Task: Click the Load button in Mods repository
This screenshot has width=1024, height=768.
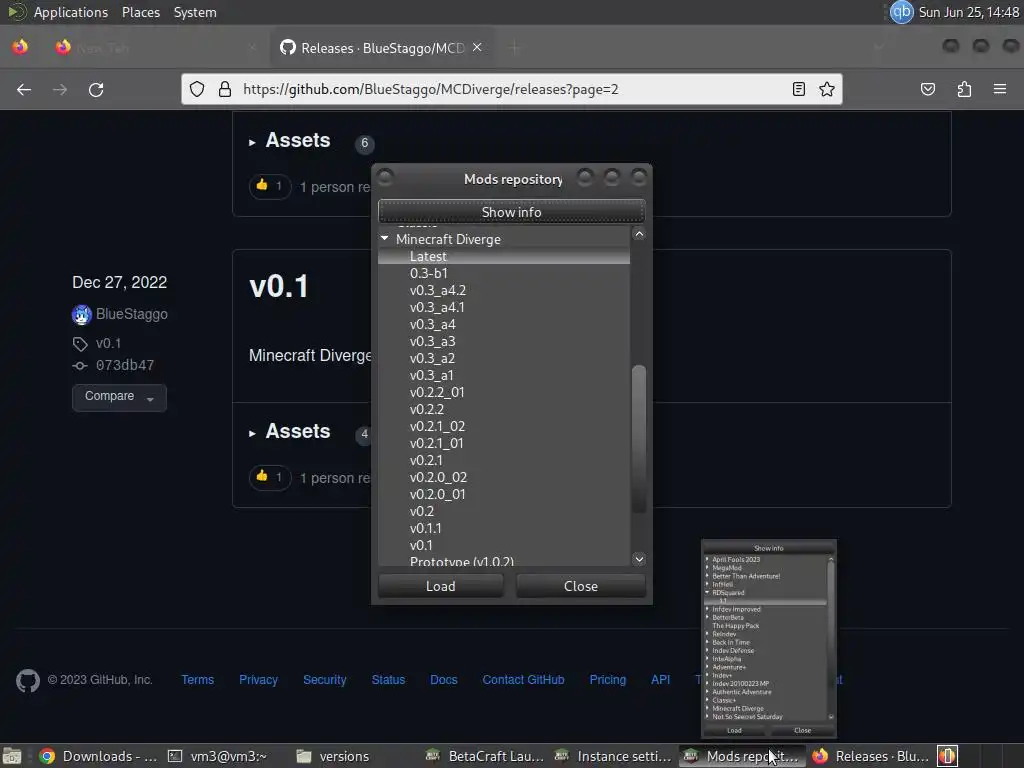Action: click(441, 586)
